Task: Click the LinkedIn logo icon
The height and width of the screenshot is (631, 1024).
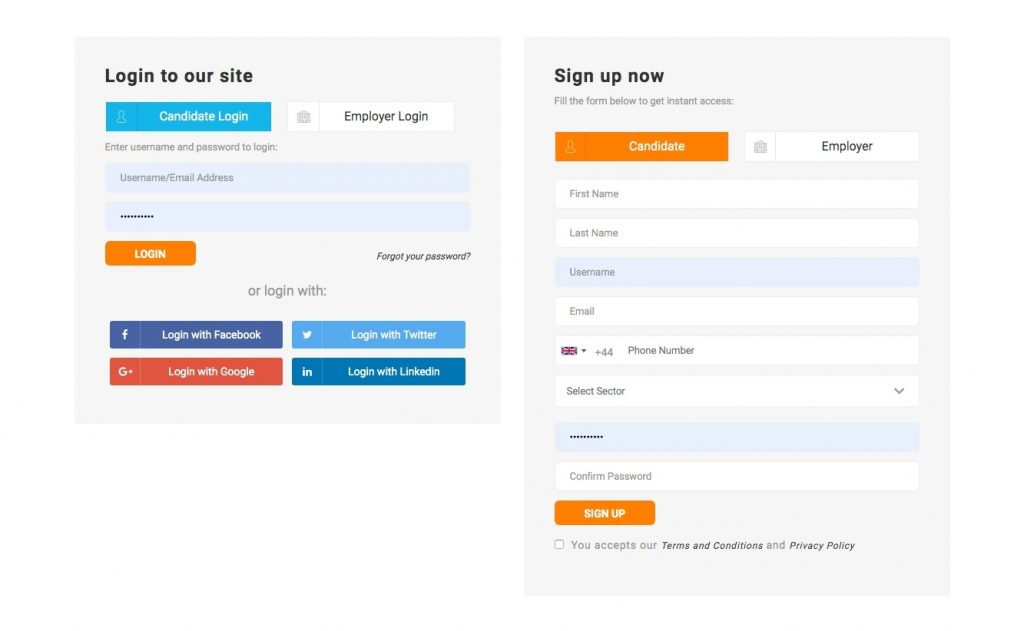Action: click(x=307, y=372)
